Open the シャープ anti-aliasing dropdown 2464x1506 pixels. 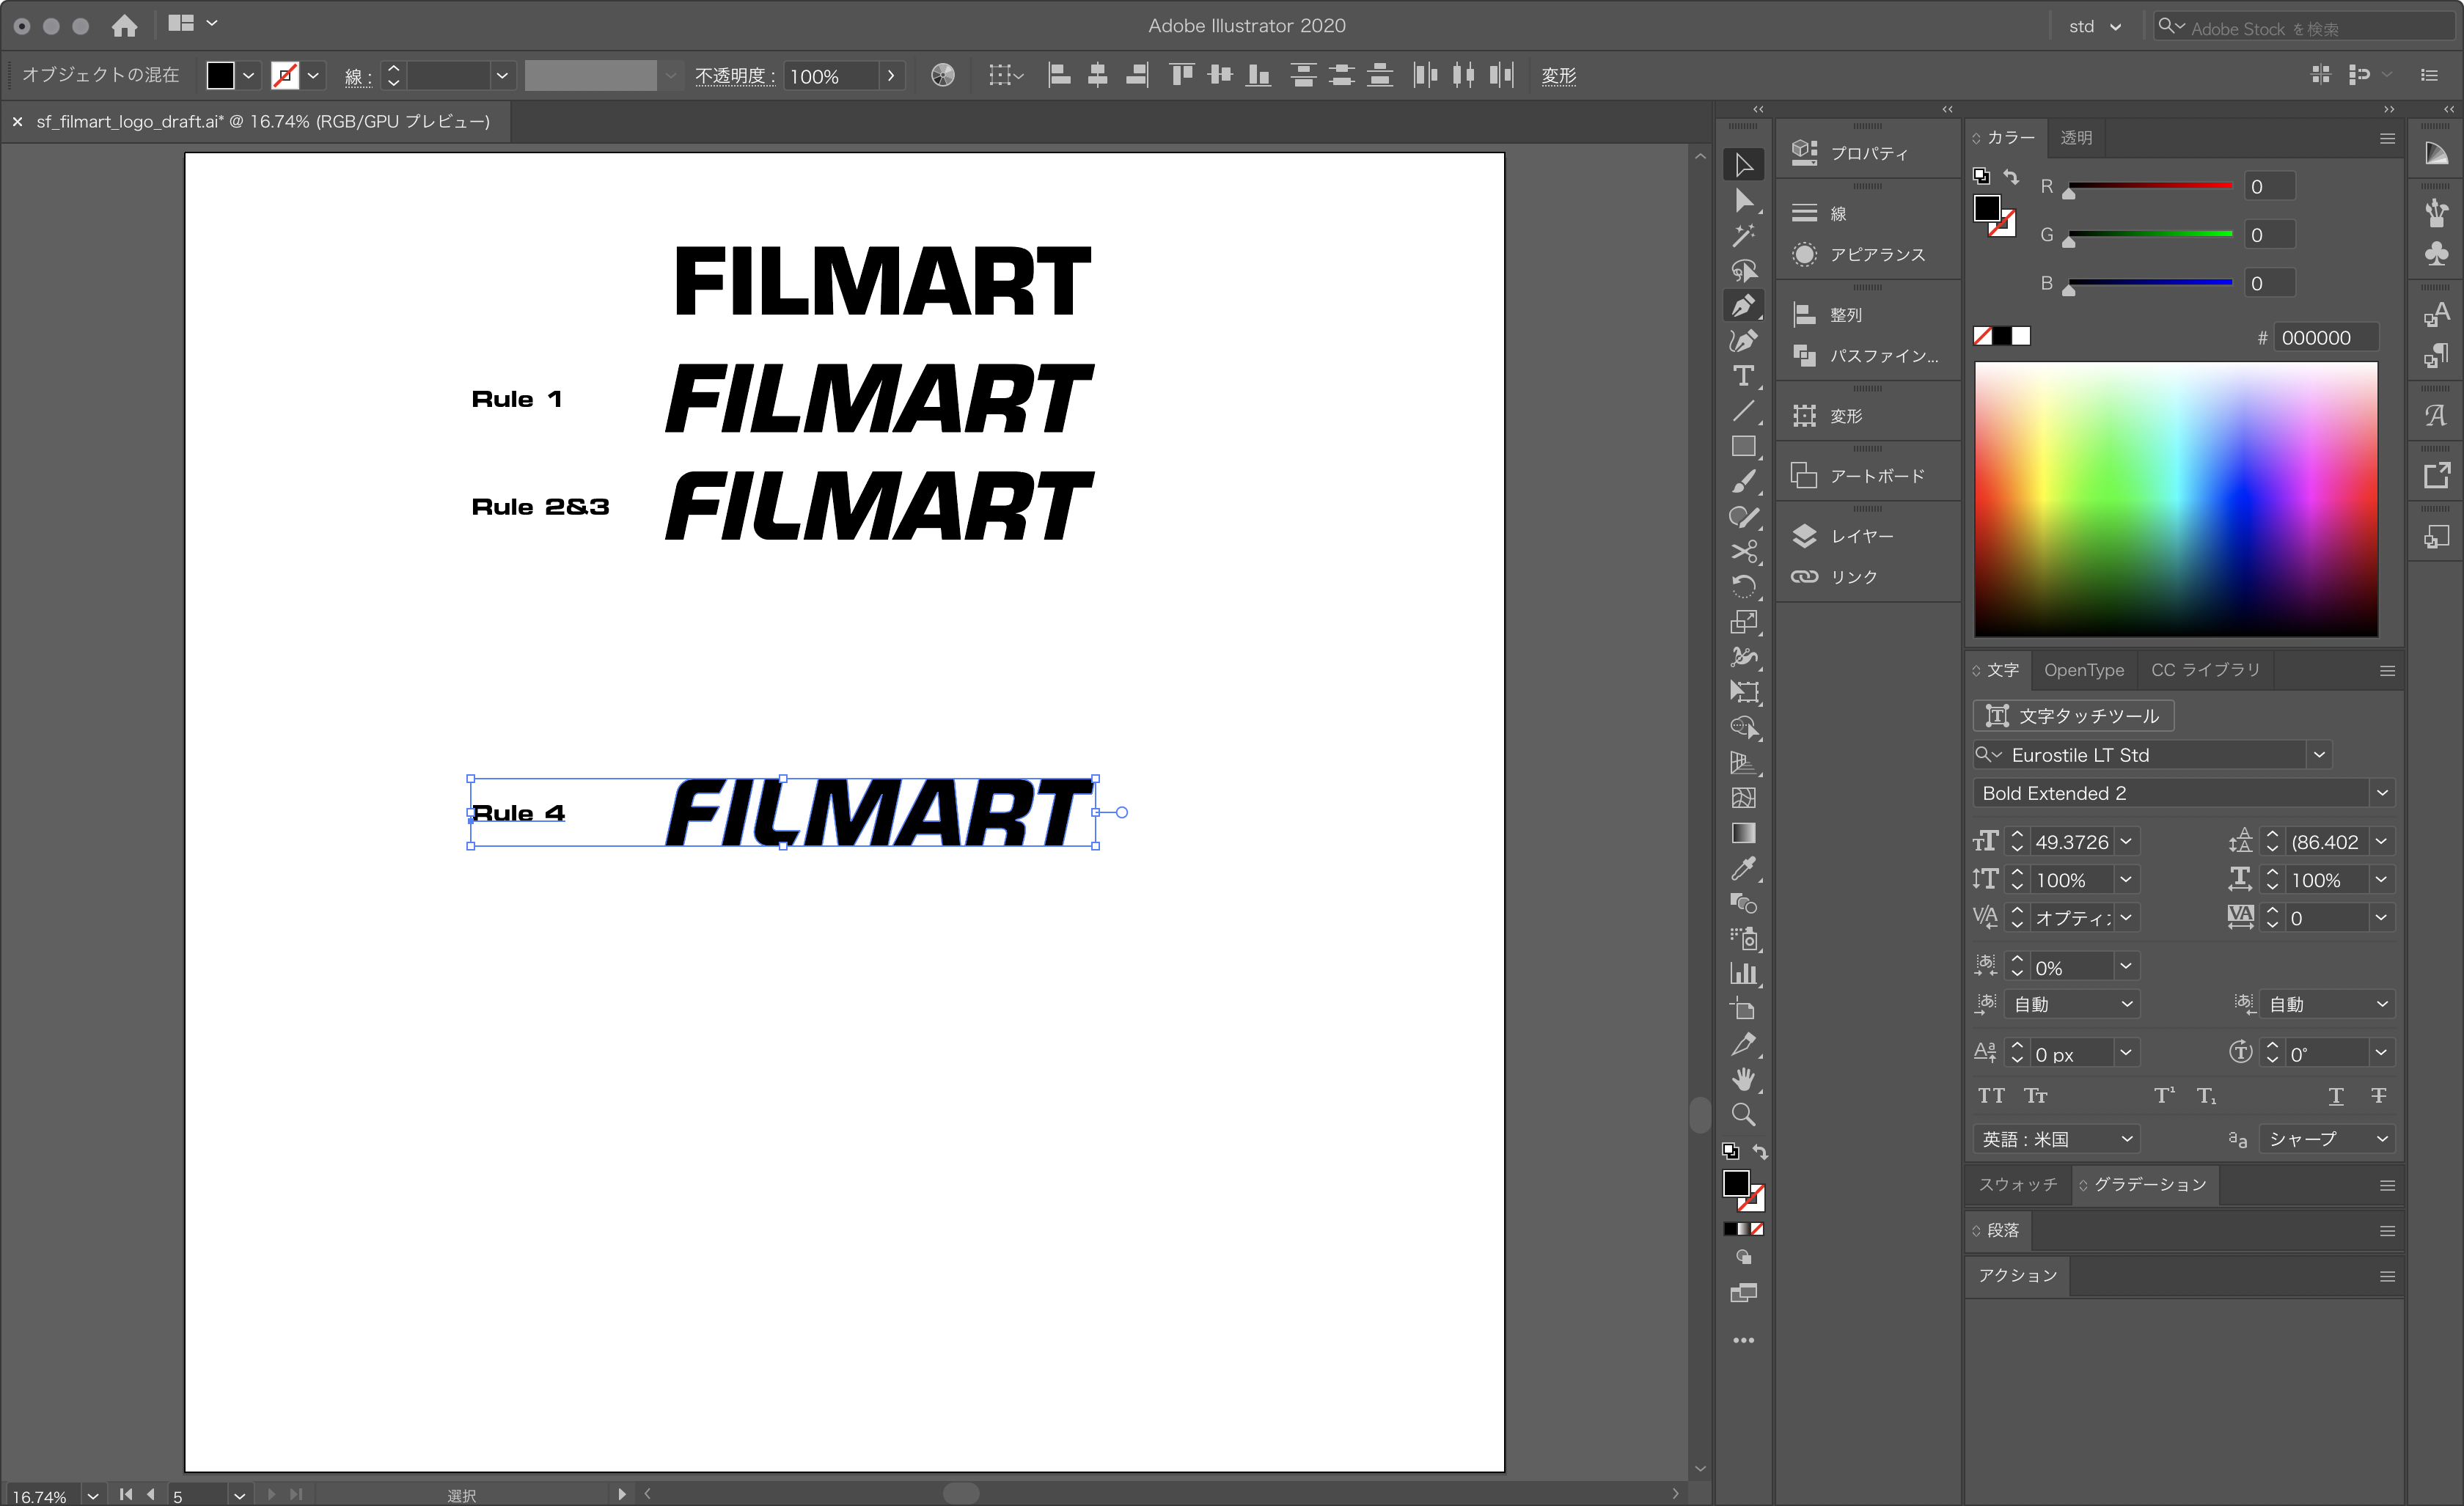2326,1139
